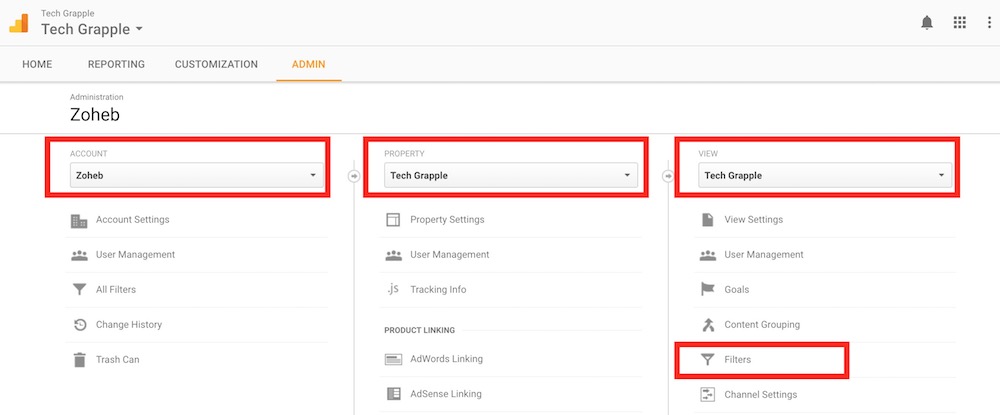The height and width of the screenshot is (415, 1000).
Task: Expand the Account dropdown showing Zoheb
Action: tap(198, 175)
